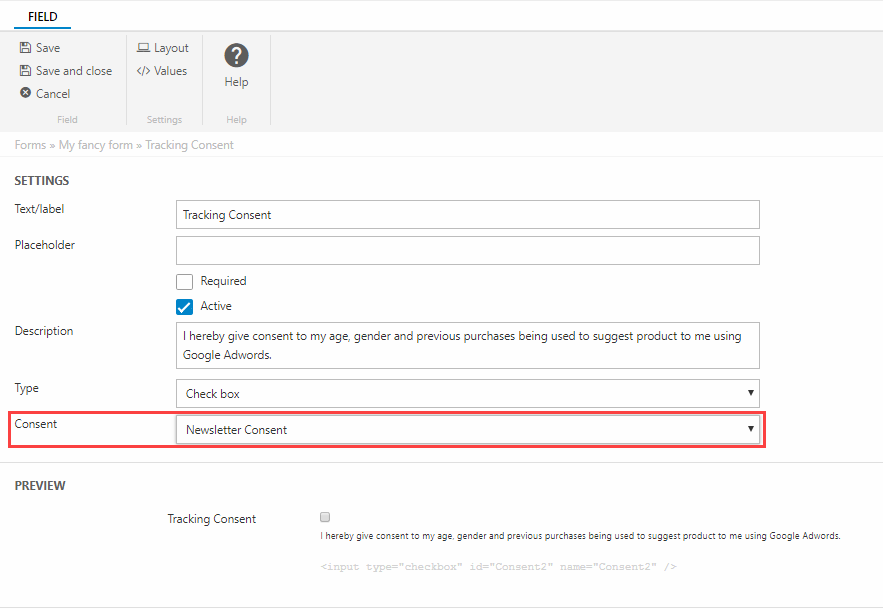Image resolution: width=883 pixels, height=609 pixels.
Task: Go to Forms in the breadcrumb
Action: click(30, 145)
